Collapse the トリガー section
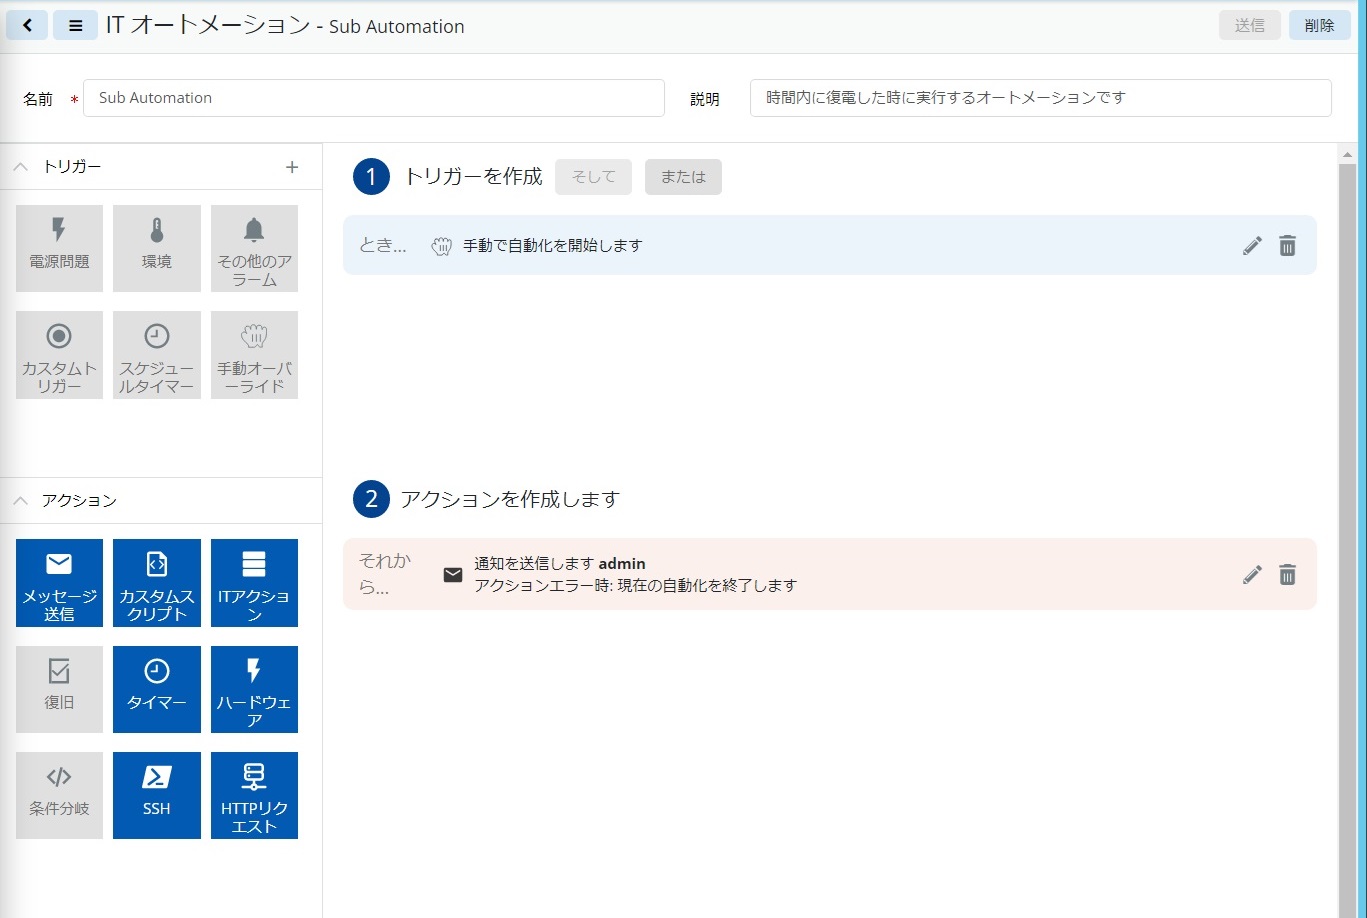 point(21,167)
